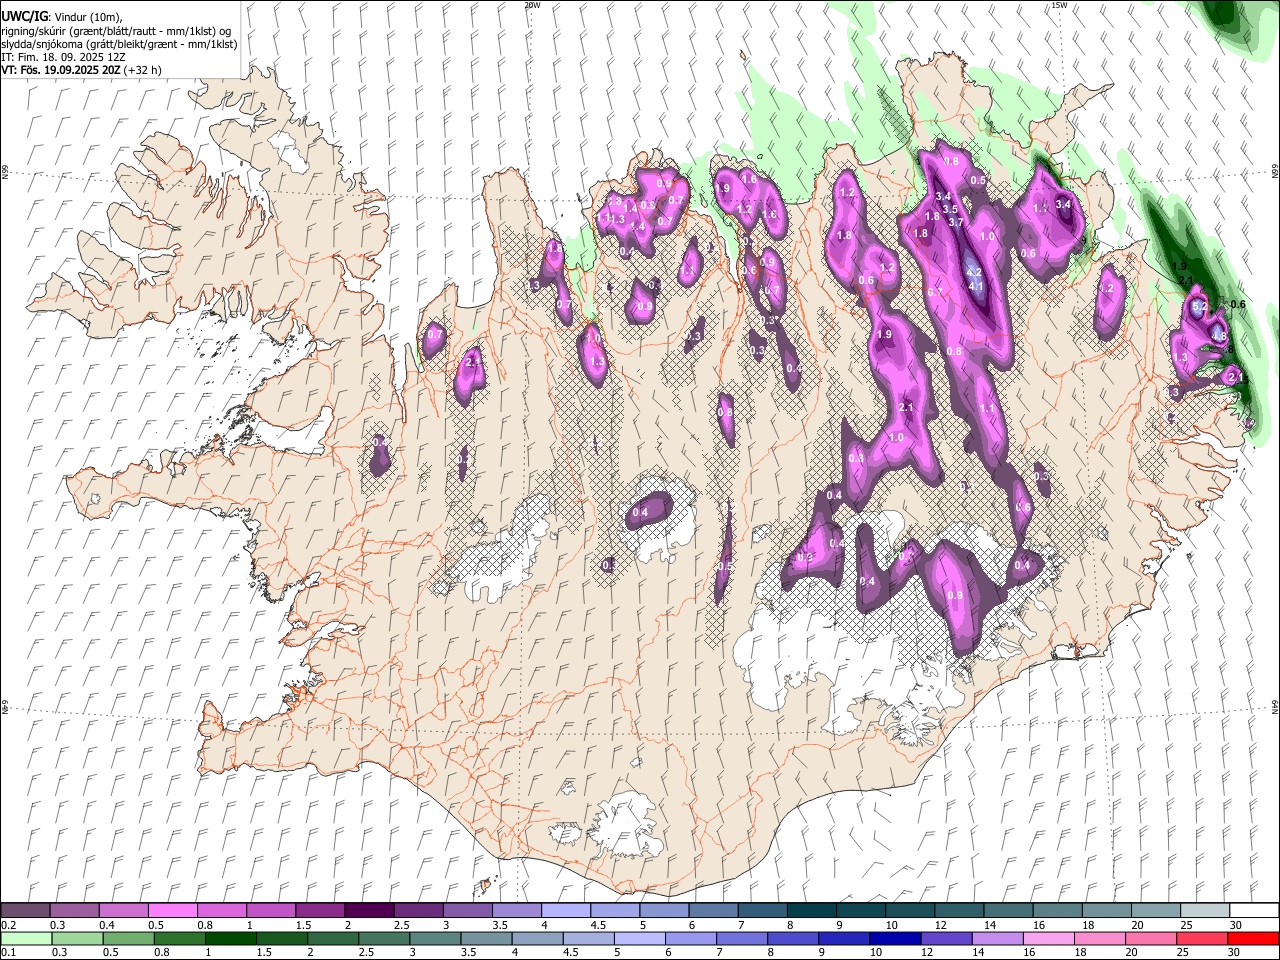
Task: Click the 0.1–0.3 palest green swatch, lower legend
Action: pyautogui.click(x=26, y=938)
